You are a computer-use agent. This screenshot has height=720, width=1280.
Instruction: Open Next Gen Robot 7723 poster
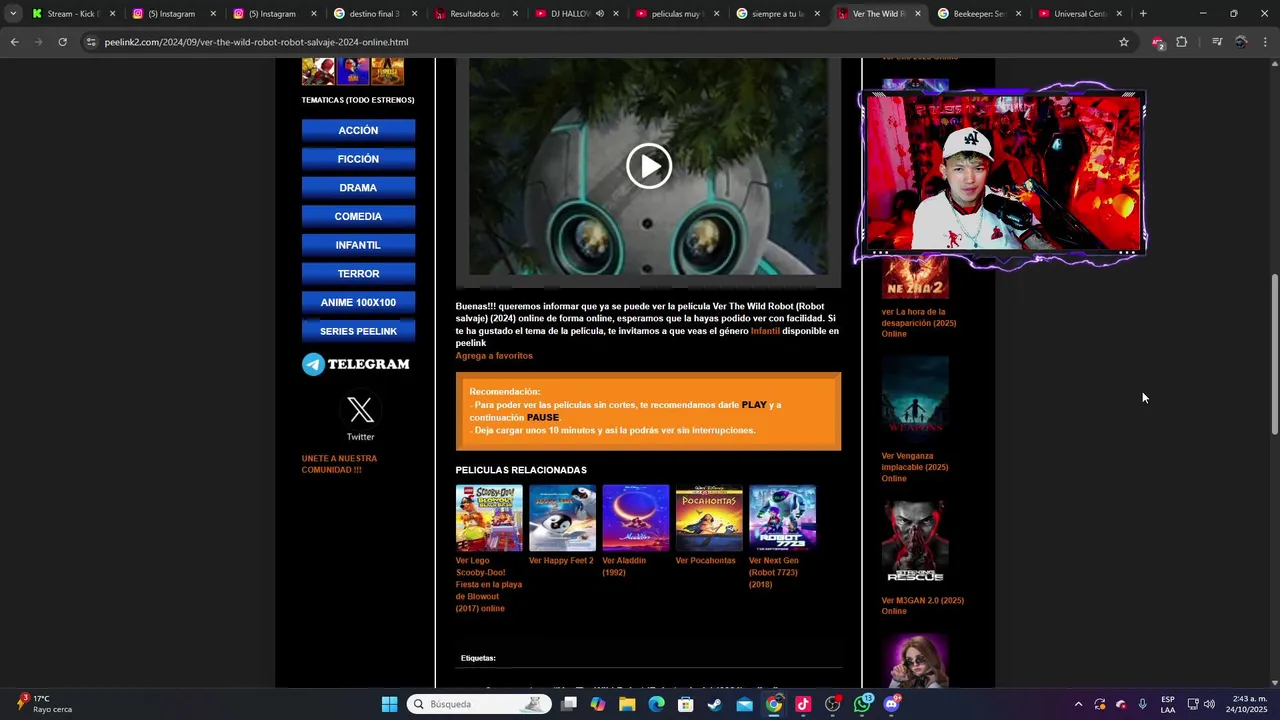pos(782,518)
